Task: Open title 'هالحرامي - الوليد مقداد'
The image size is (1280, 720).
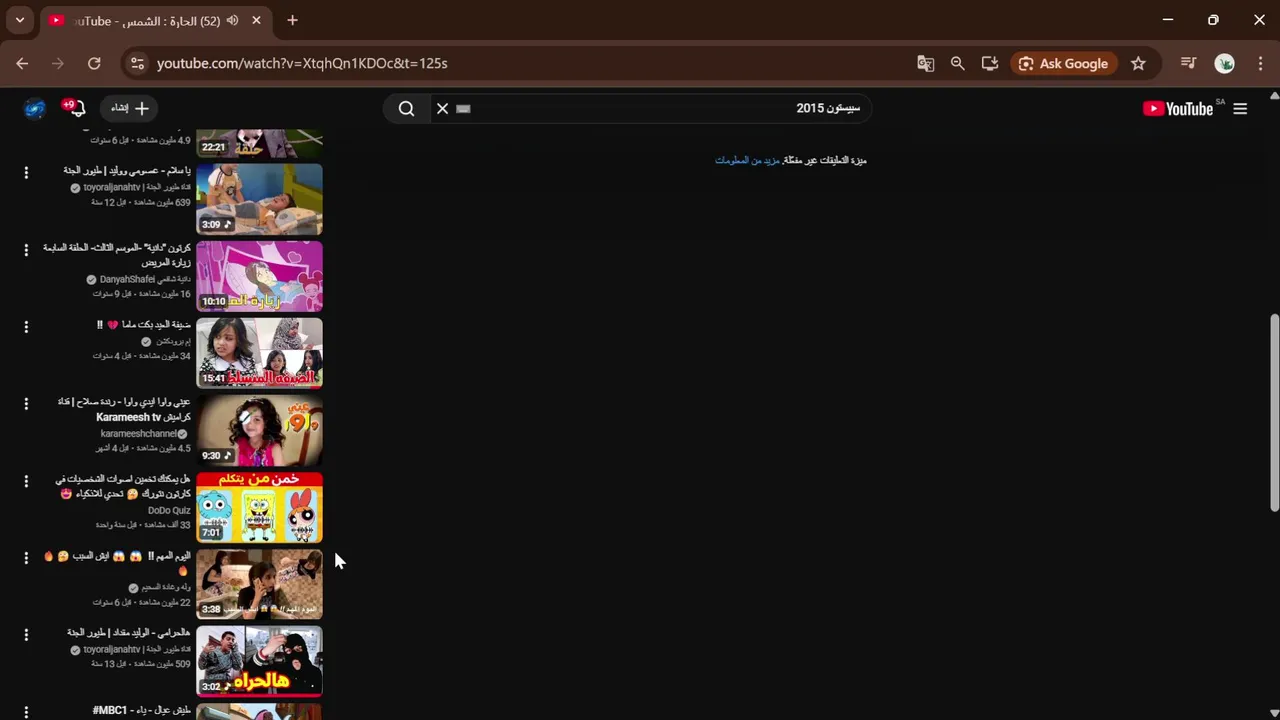Action: (x=129, y=633)
